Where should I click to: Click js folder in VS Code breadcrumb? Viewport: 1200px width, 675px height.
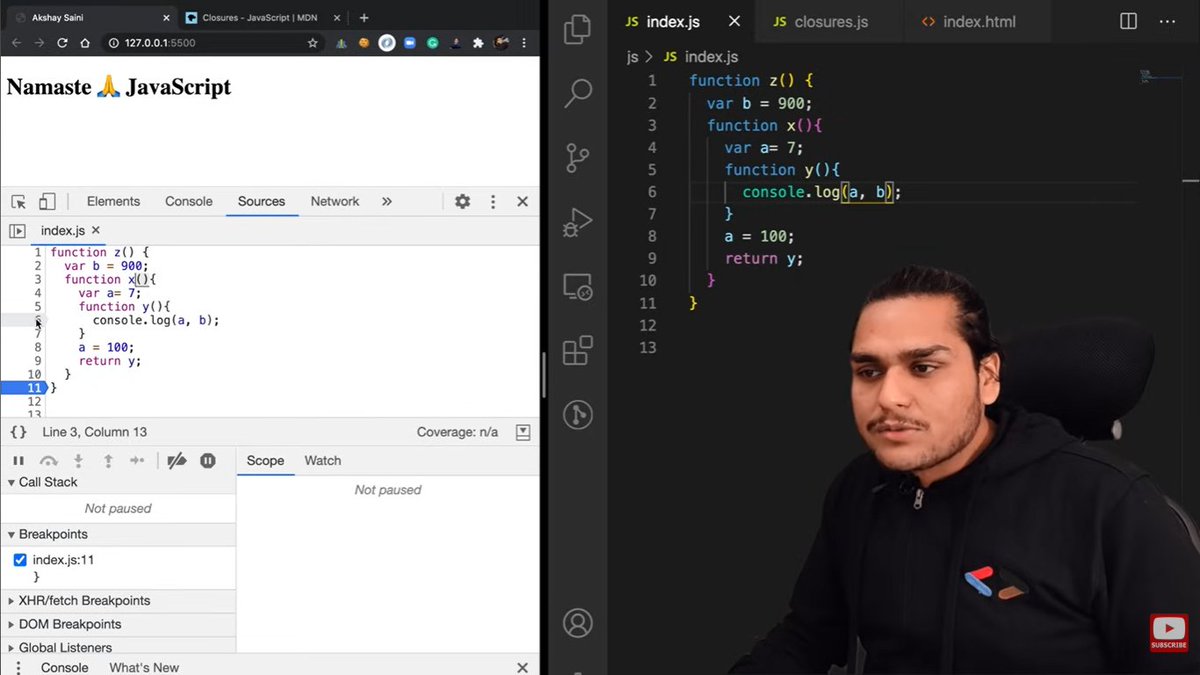[633, 57]
